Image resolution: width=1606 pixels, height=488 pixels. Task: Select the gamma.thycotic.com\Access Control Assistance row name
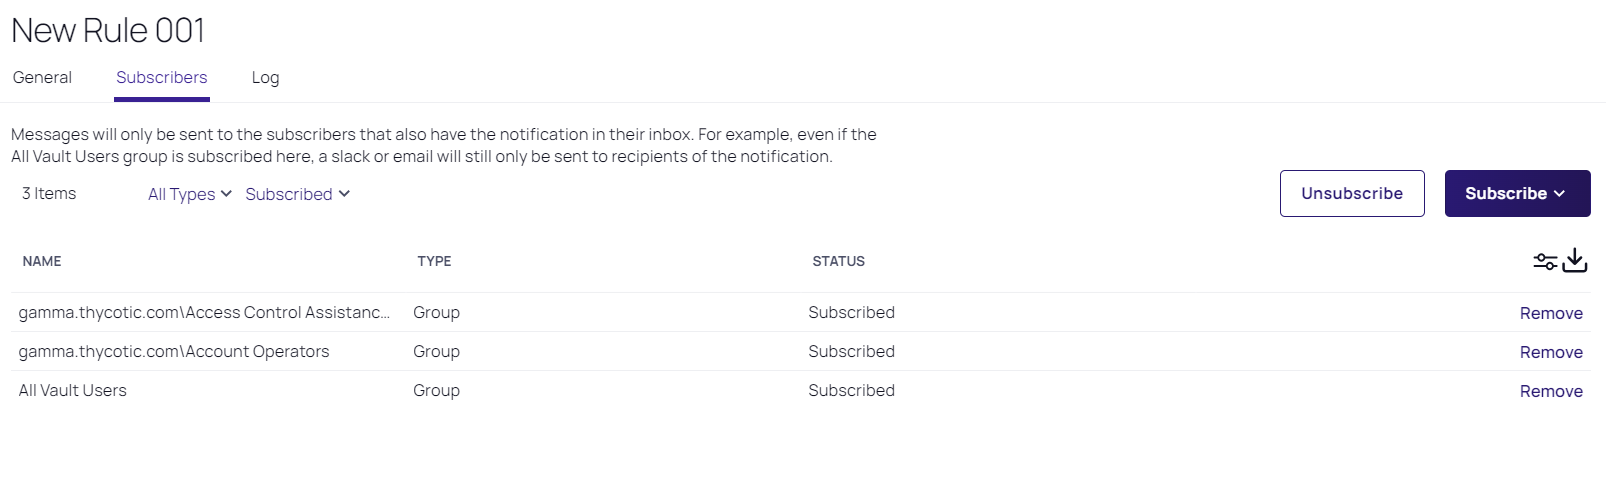click(x=204, y=313)
